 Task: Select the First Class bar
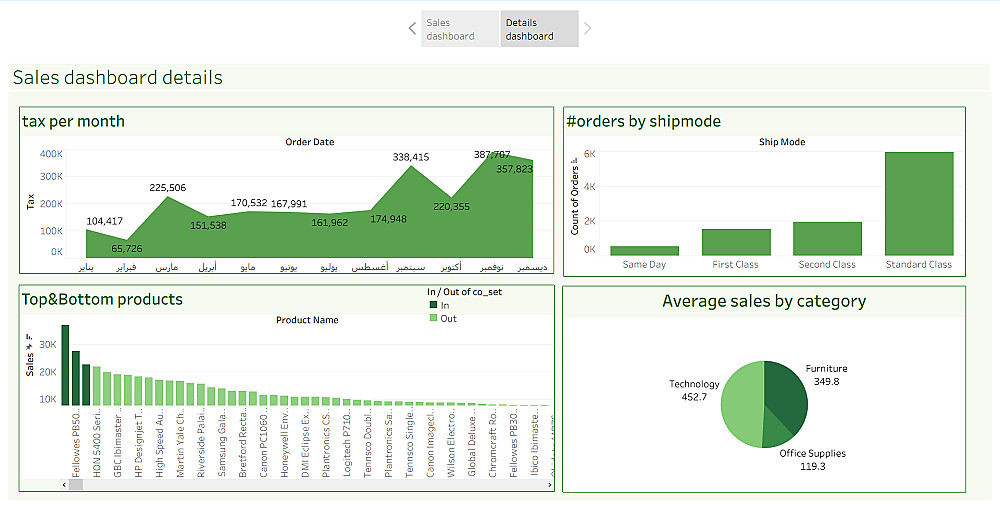pos(736,242)
